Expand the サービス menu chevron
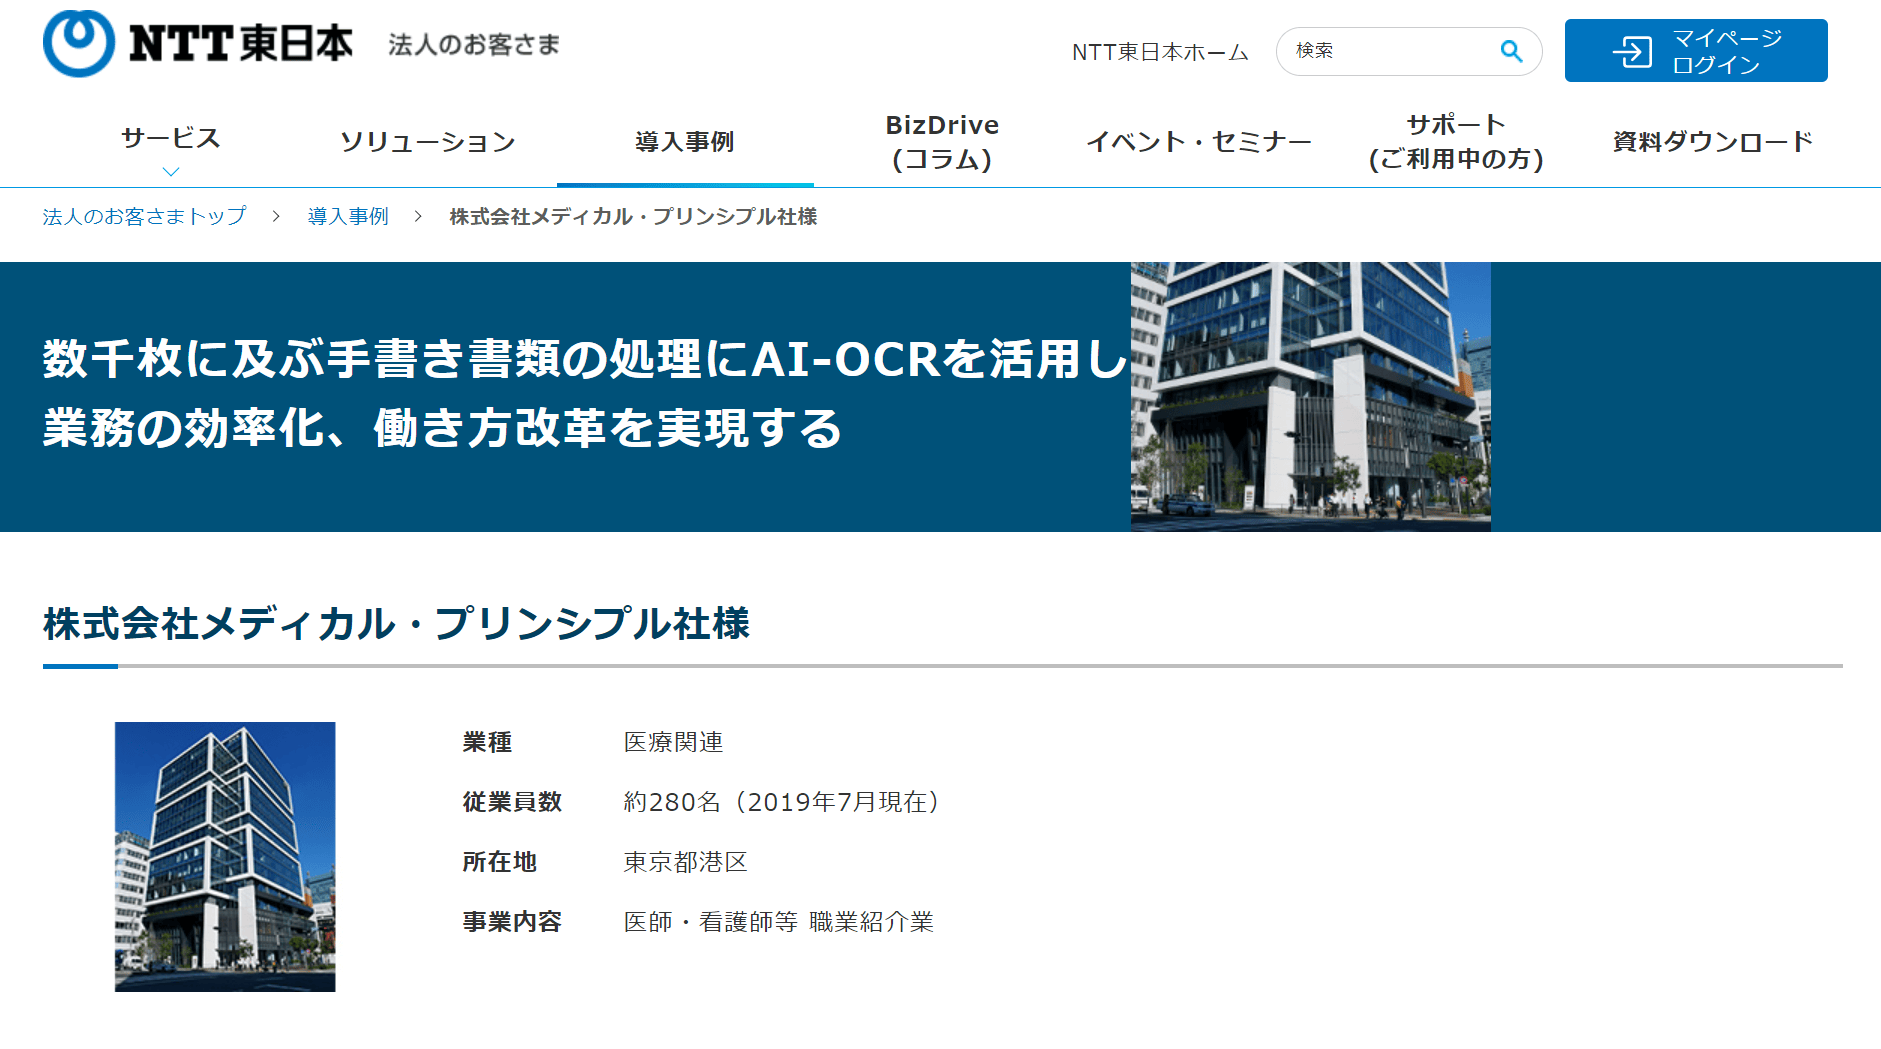This screenshot has height=1049, width=1881. [171, 171]
